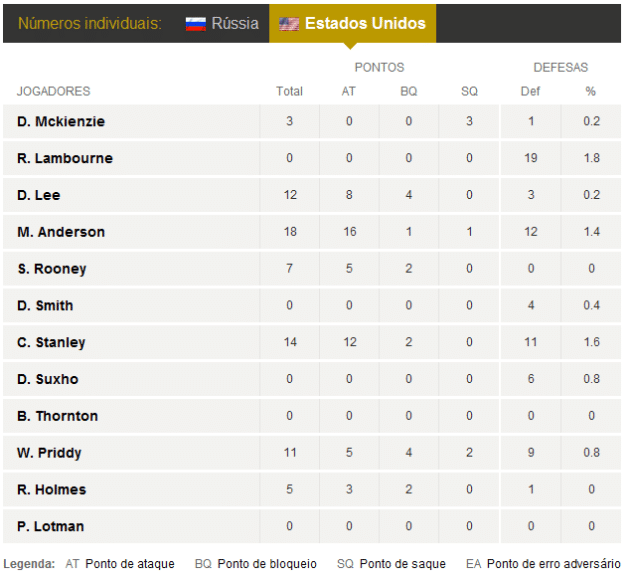Click the Russian flag icon

[x=196, y=24]
